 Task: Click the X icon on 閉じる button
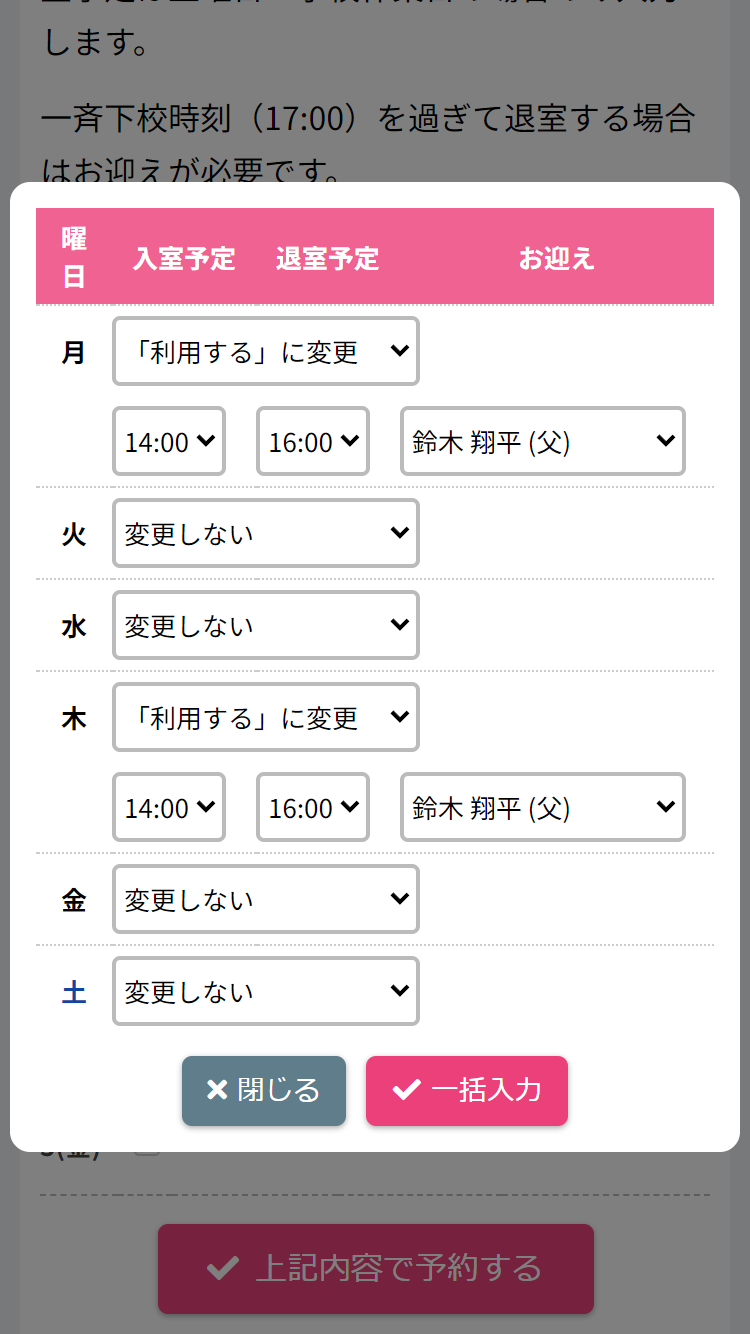[x=217, y=1090]
